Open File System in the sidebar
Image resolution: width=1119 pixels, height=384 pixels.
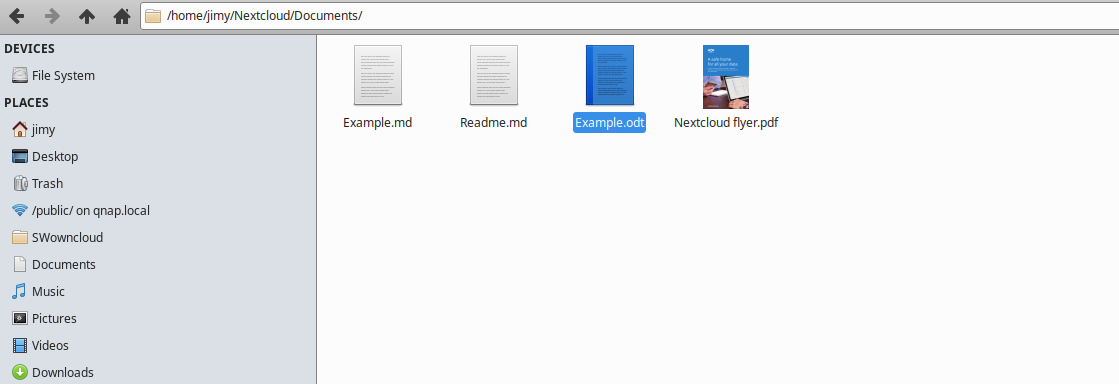click(158, 76)
